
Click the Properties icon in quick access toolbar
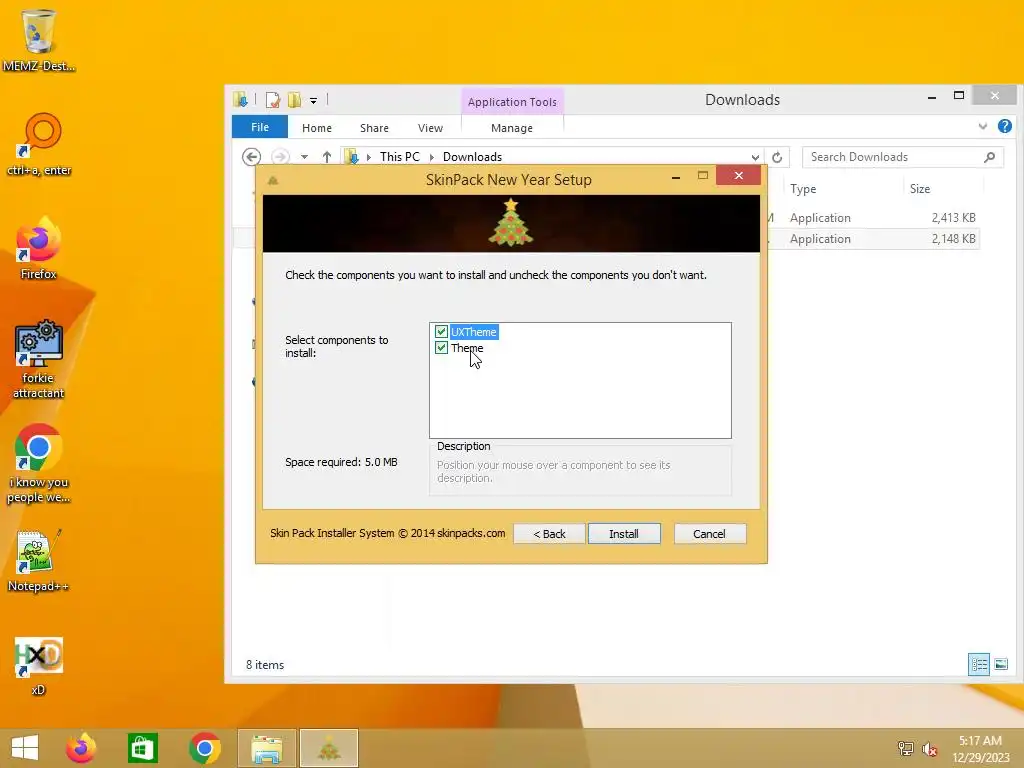pyautogui.click(x=273, y=100)
